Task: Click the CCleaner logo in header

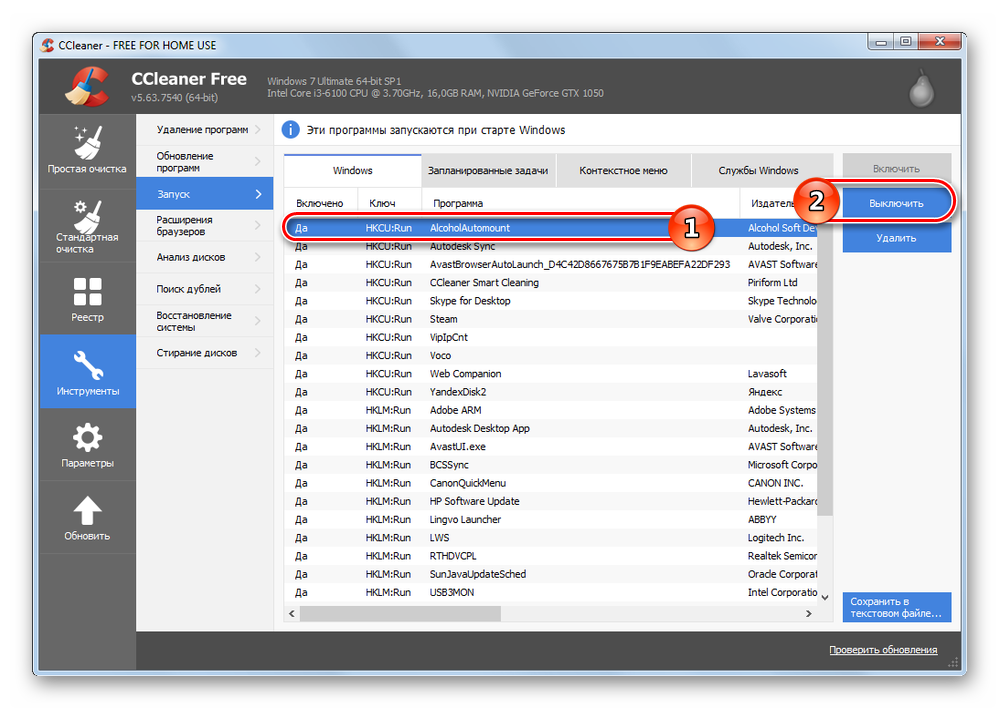Action: [x=87, y=85]
